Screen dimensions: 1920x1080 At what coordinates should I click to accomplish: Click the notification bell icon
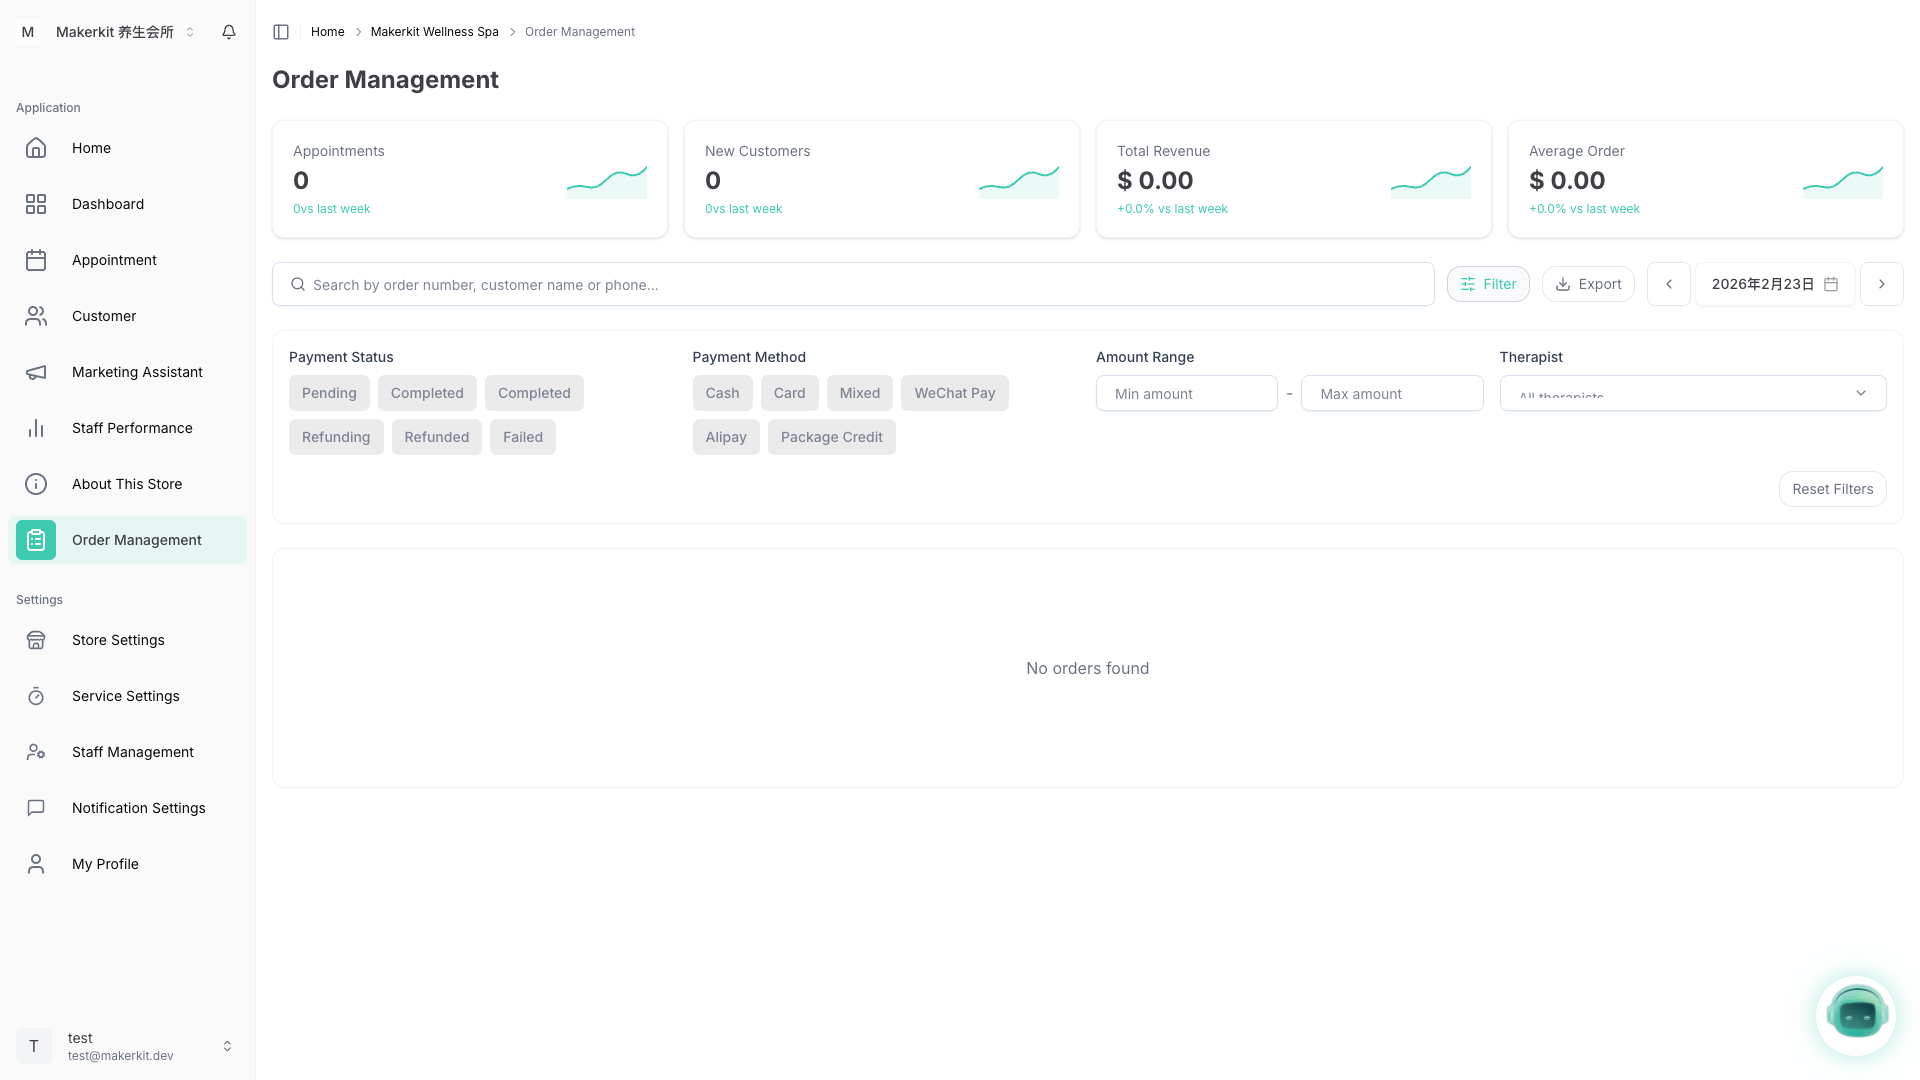(229, 32)
